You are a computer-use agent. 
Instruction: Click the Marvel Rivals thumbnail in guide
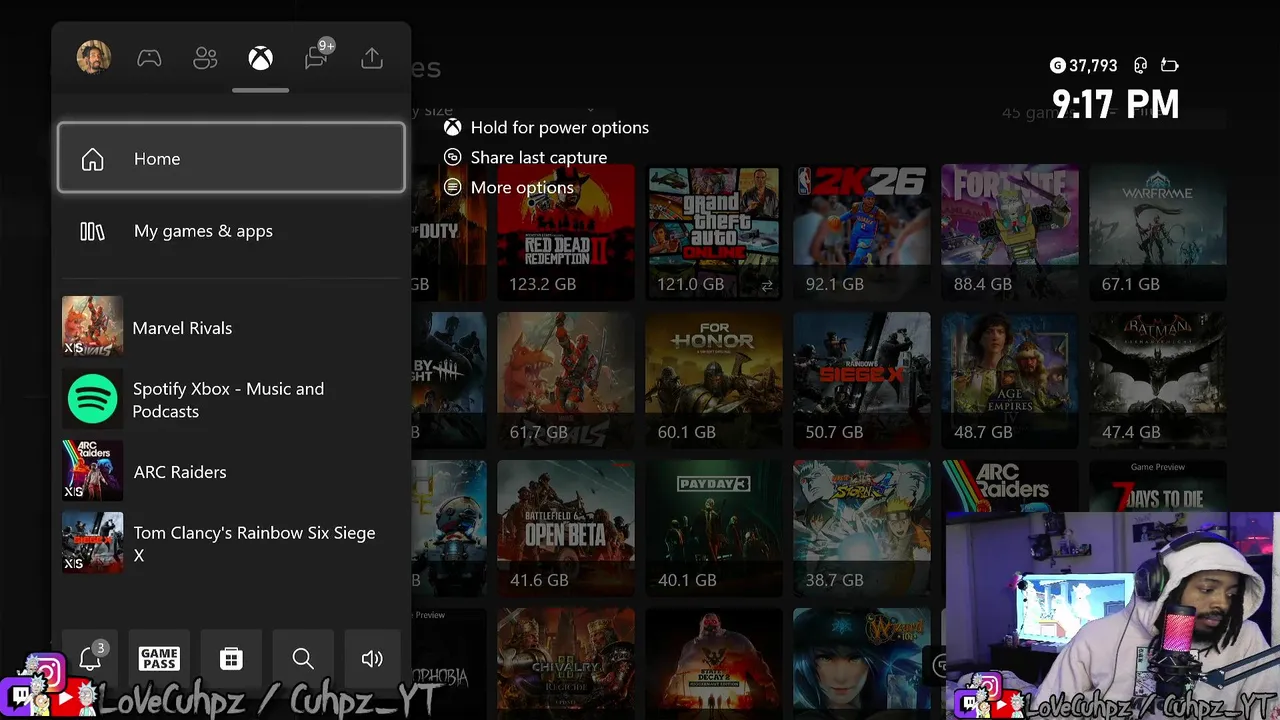click(92, 326)
